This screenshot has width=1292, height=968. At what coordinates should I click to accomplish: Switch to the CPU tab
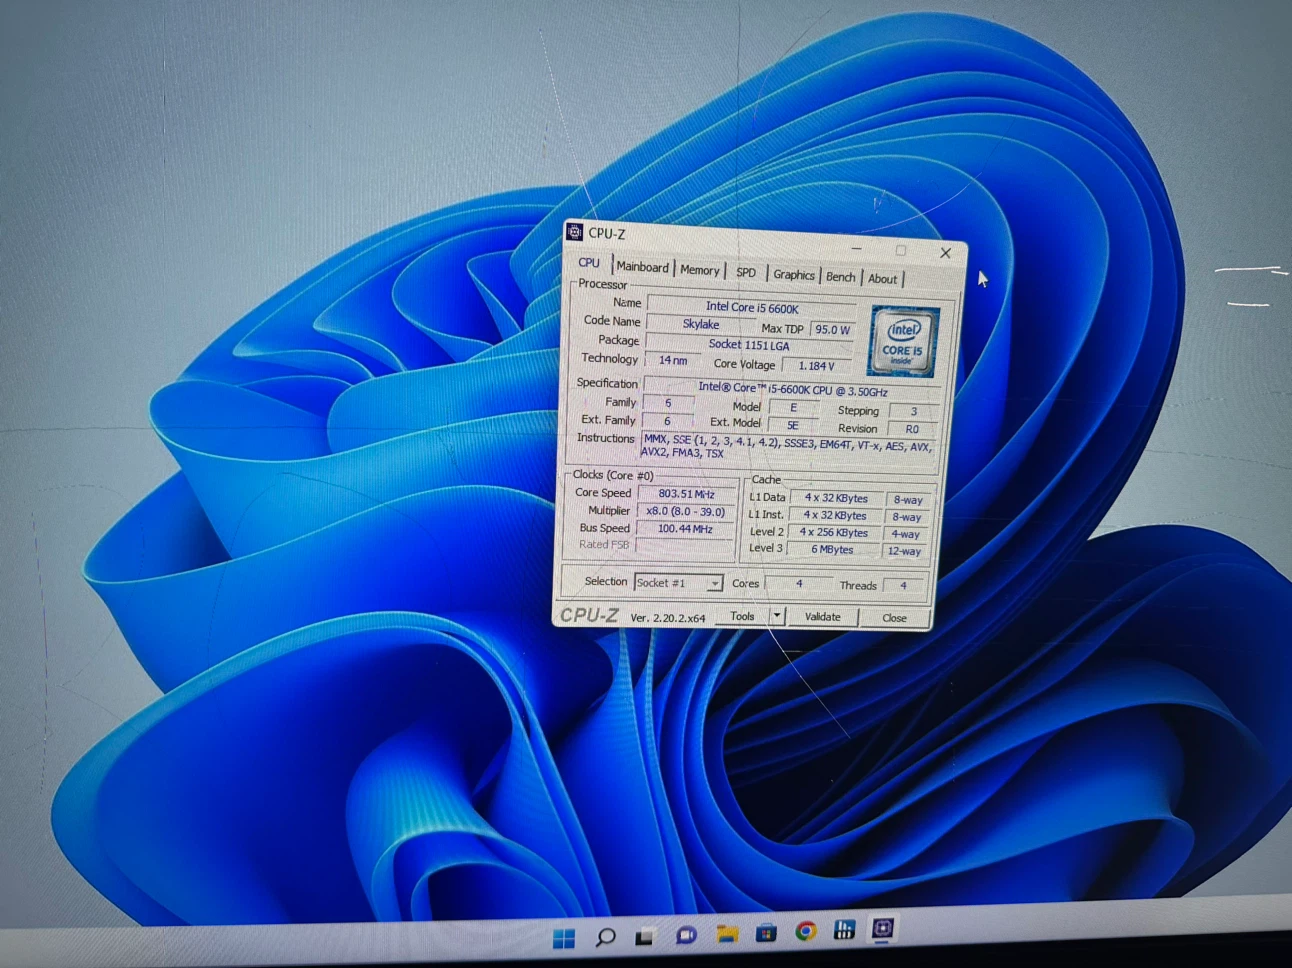[x=589, y=263]
